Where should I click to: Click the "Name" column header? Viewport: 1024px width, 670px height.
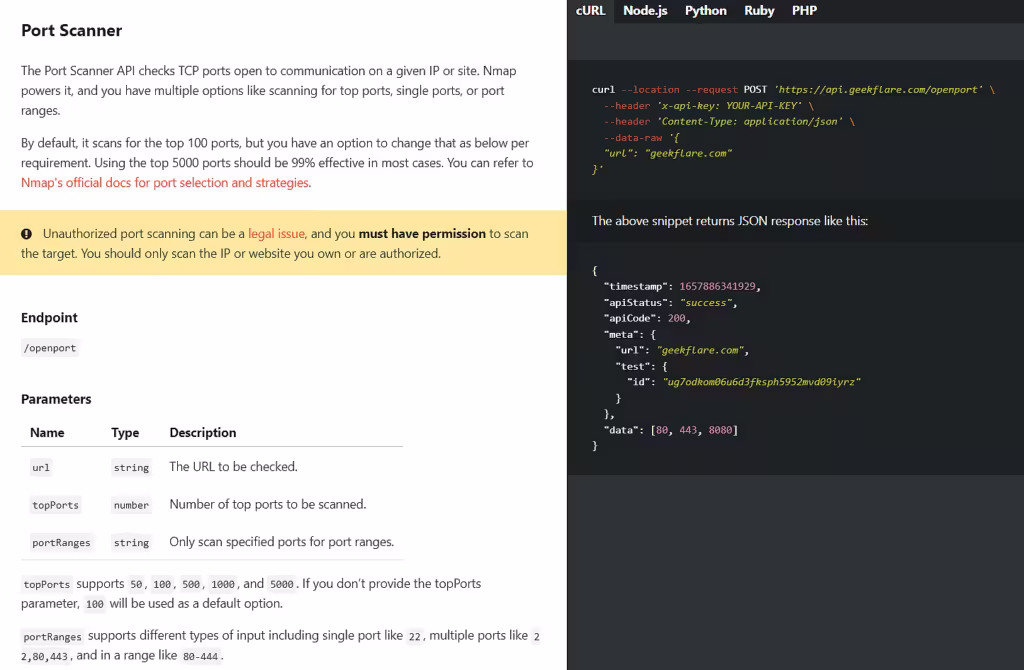tap(47, 433)
